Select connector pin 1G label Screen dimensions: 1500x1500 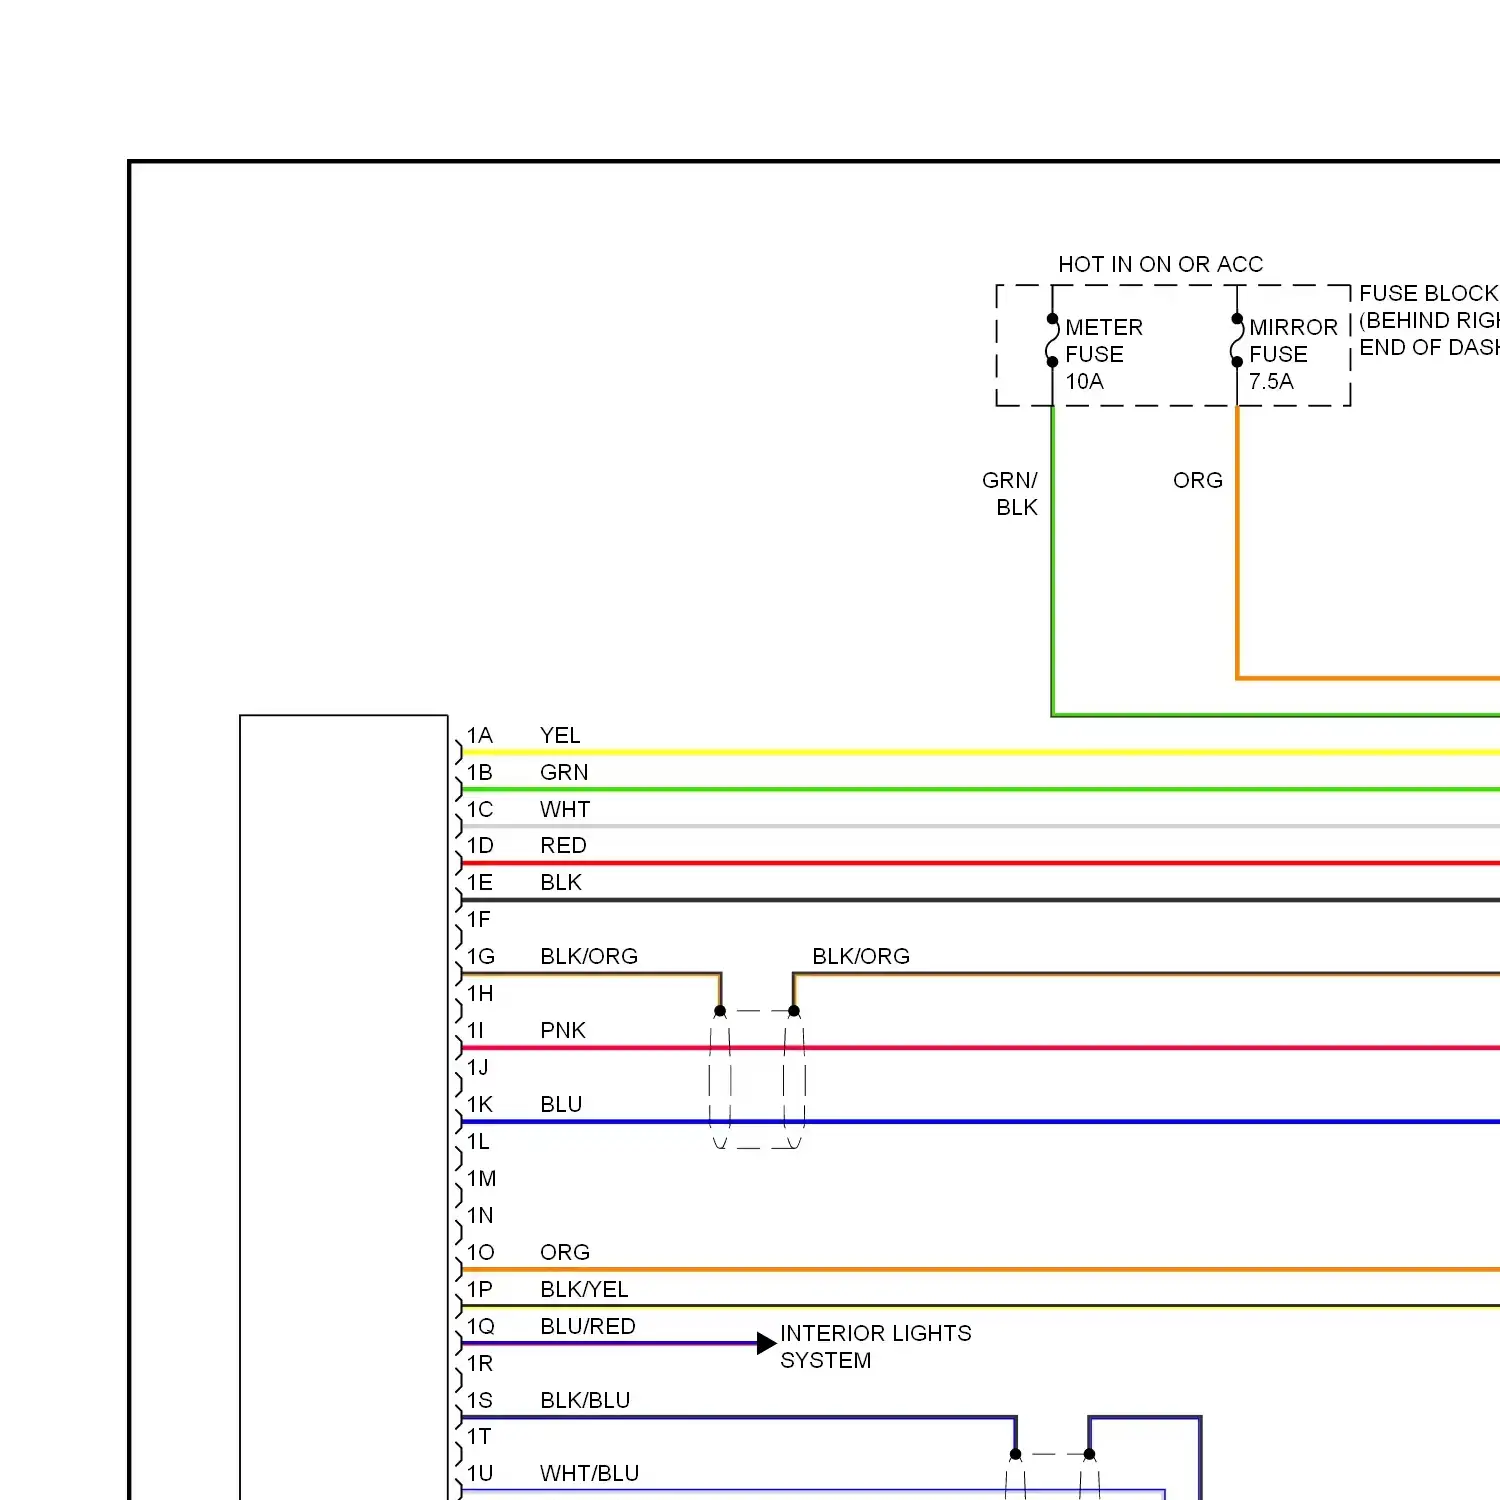click(481, 957)
